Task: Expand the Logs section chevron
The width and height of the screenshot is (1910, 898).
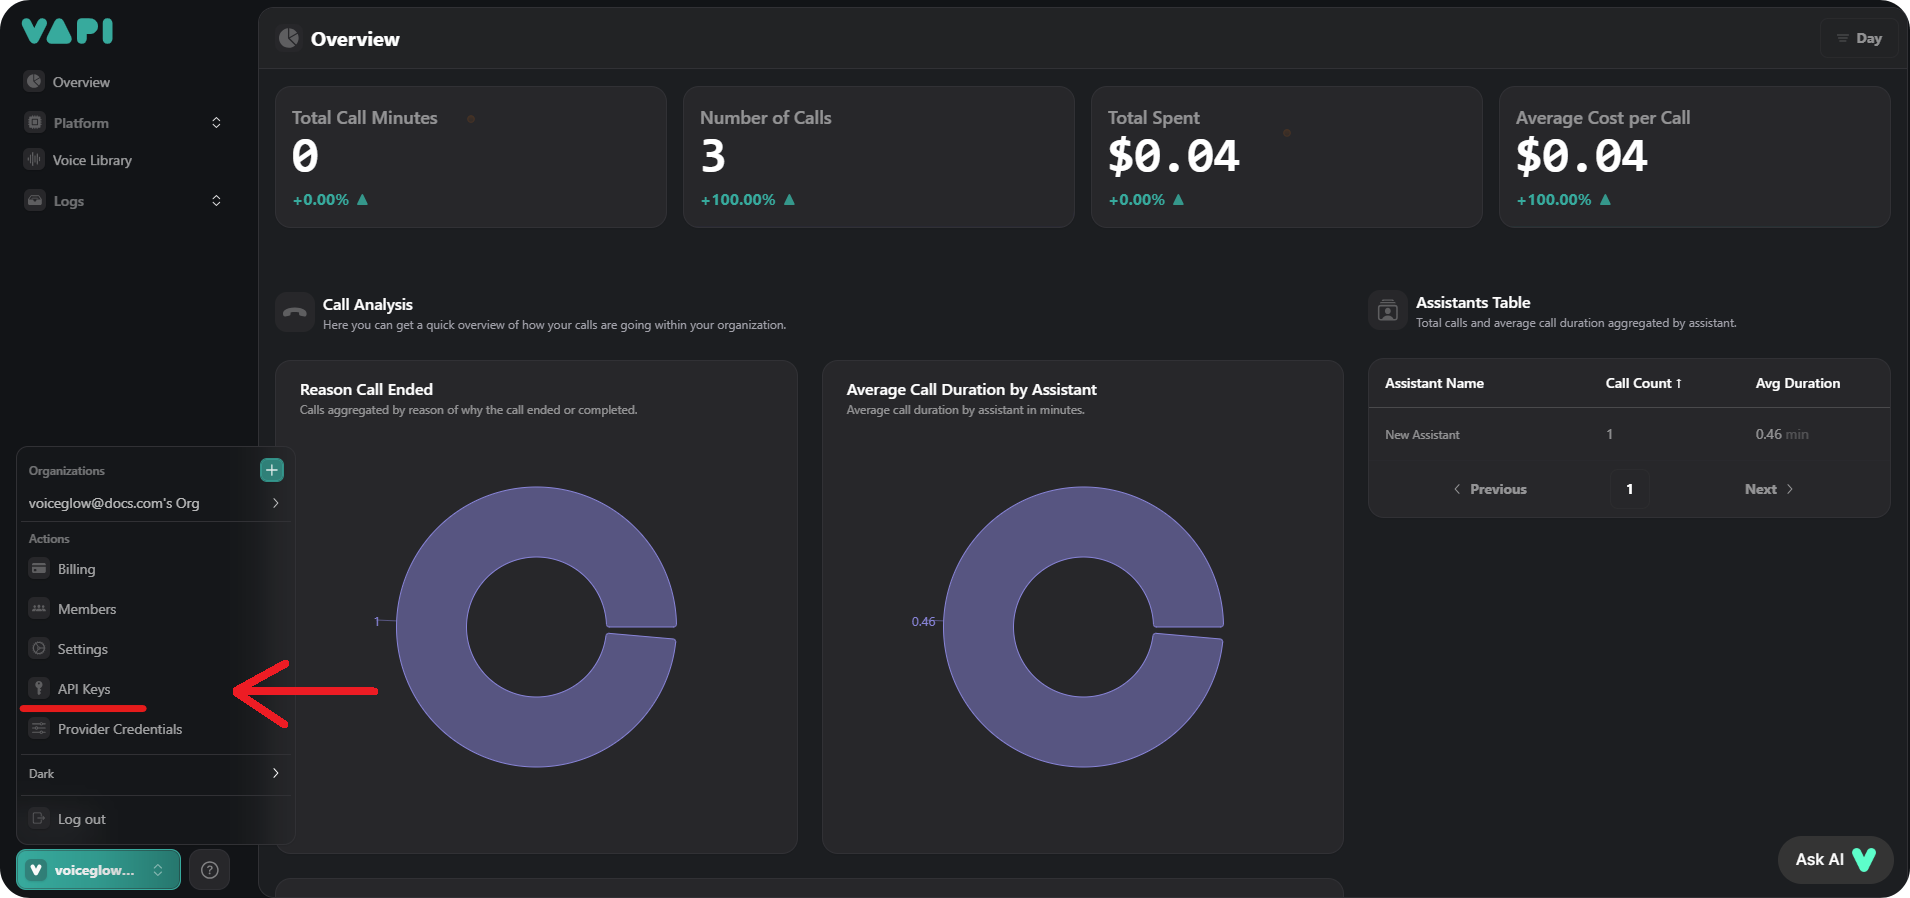Action: point(216,201)
